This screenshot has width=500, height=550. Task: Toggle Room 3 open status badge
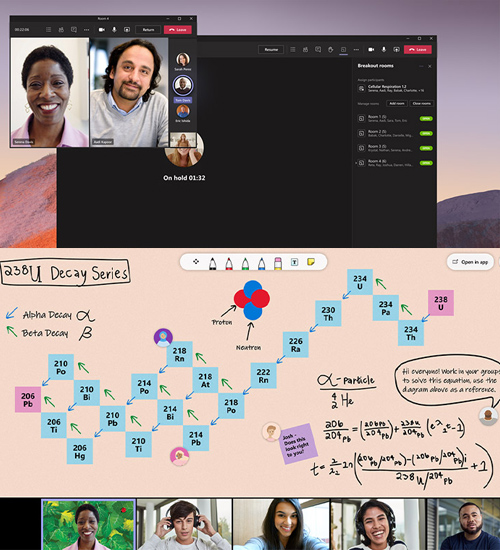426,148
